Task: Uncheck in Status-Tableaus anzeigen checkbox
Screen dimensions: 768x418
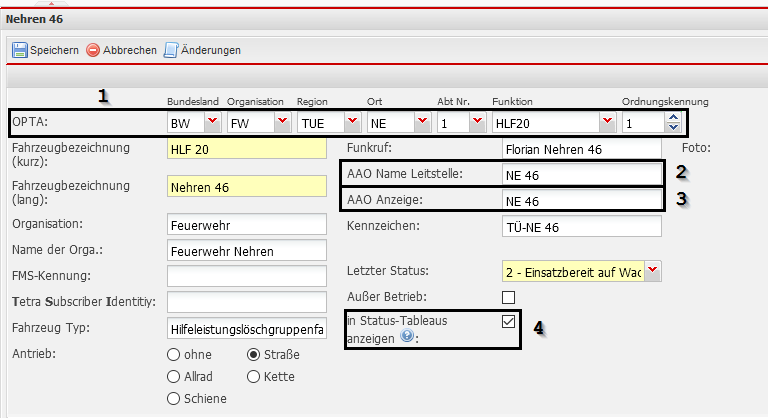Action: 508,321
